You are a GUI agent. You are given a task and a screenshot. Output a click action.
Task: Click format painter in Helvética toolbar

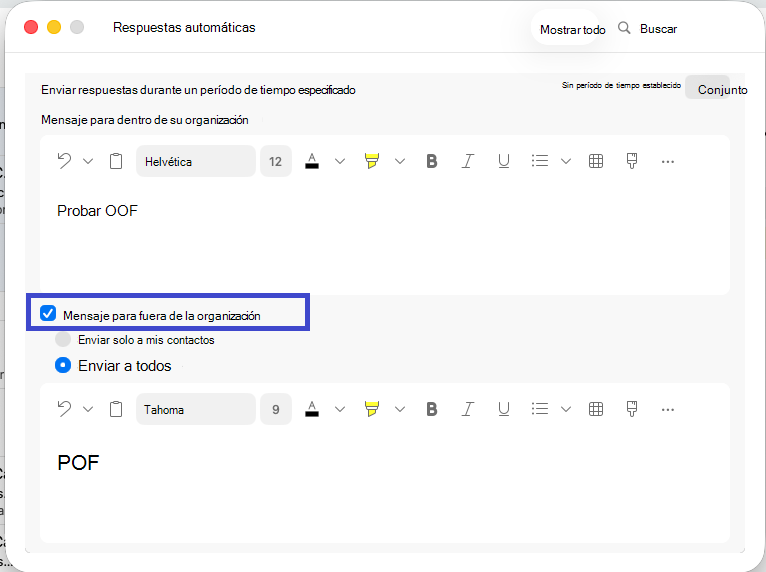click(632, 161)
